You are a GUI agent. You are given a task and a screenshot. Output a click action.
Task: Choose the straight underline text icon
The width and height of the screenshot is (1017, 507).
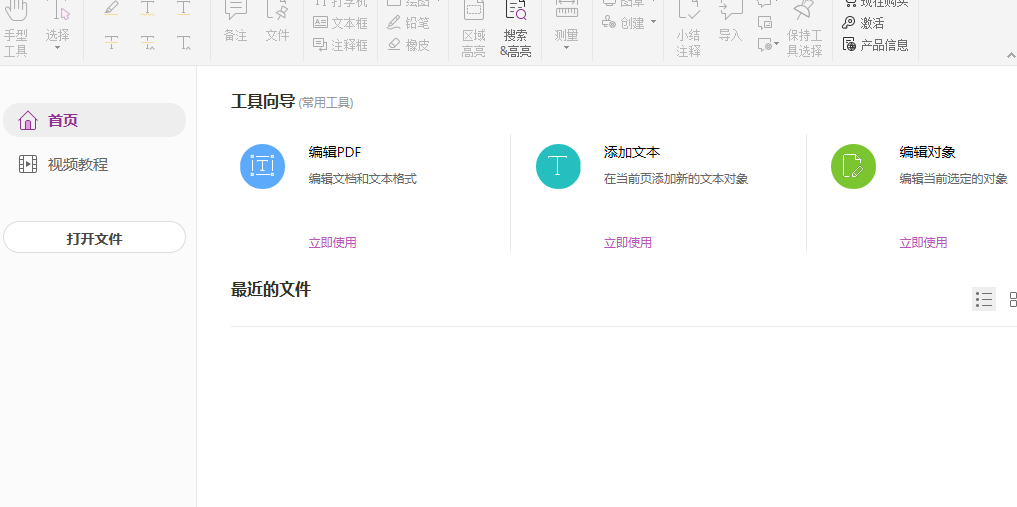pyautogui.click(x=184, y=8)
